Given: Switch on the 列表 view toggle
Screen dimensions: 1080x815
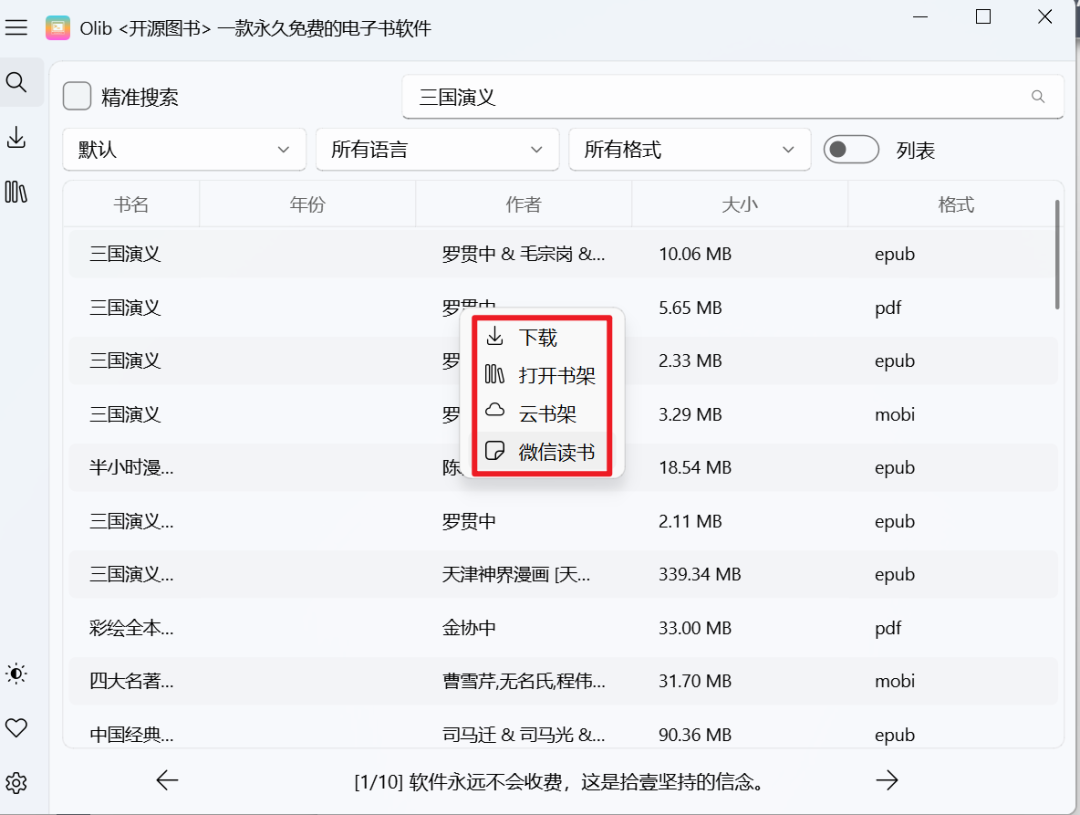Looking at the screenshot, I should 851,149.
